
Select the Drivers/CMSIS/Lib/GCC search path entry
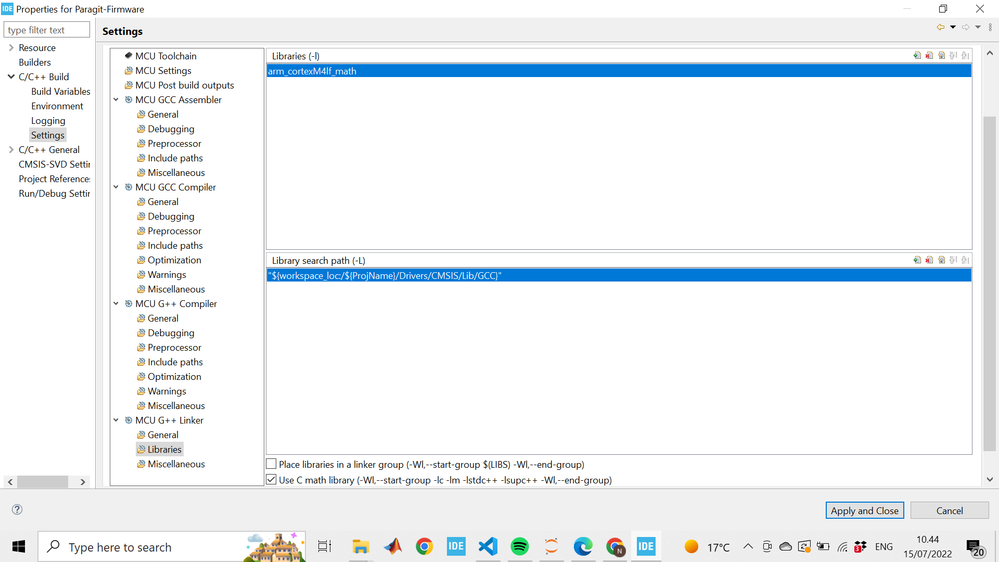coord(619,275)
